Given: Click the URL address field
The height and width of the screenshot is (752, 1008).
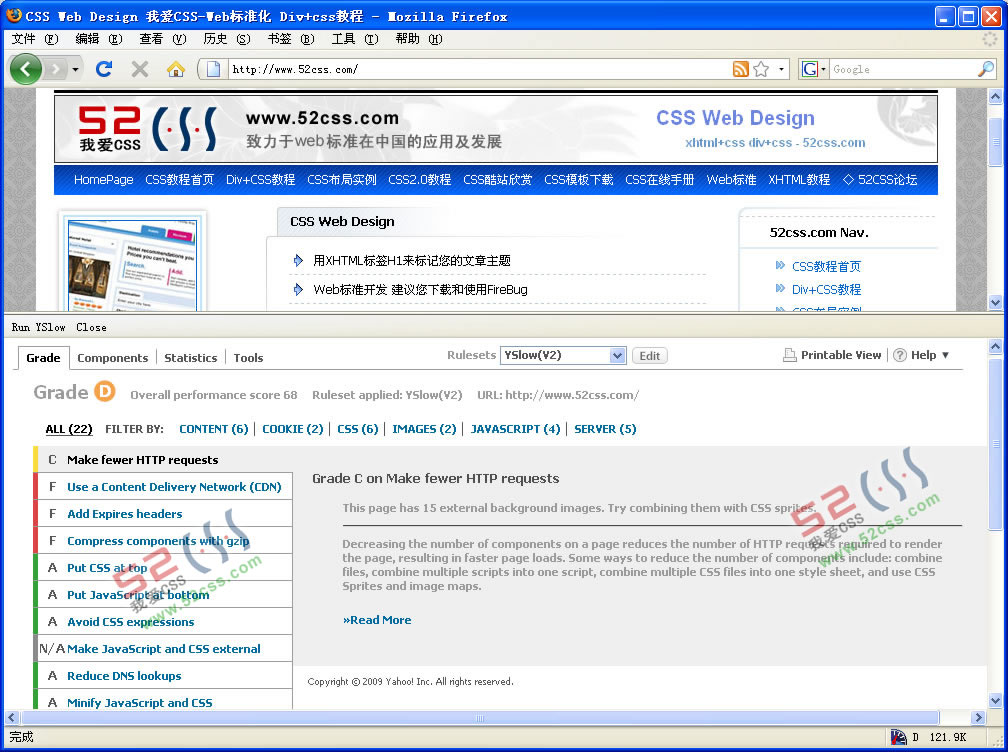Looking at the screenshot, I should 479,69.
